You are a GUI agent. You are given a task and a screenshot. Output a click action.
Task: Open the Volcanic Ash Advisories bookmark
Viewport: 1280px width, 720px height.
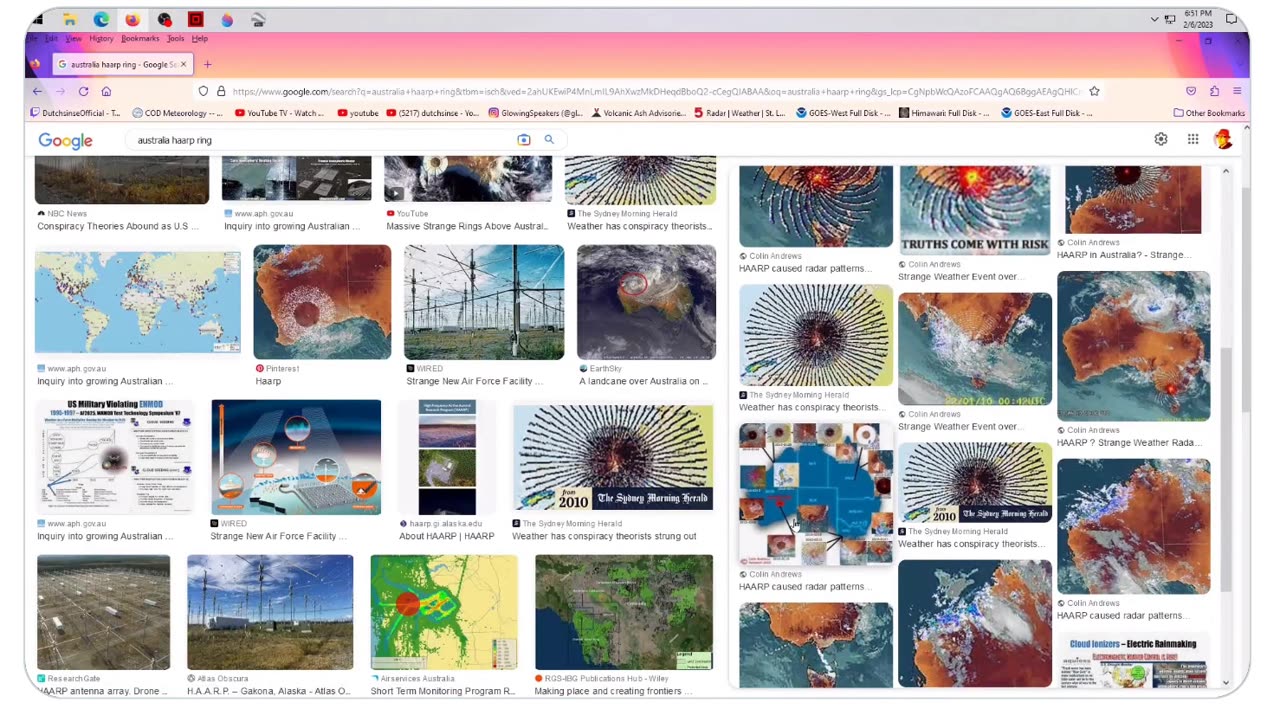click(638, 113)
